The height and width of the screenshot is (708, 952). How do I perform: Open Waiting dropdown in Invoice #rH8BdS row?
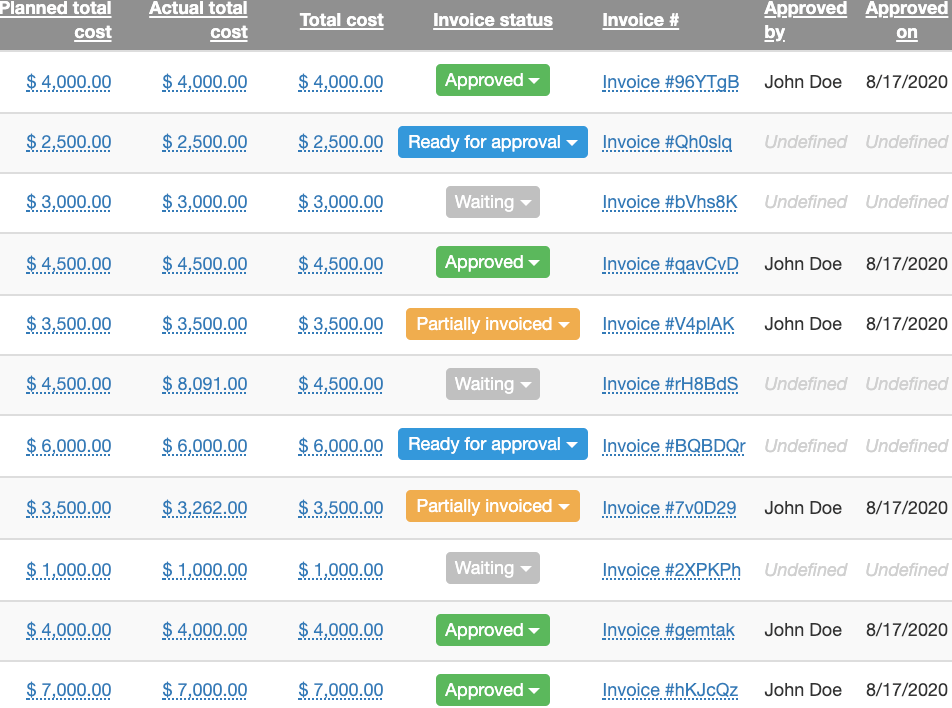492,384
